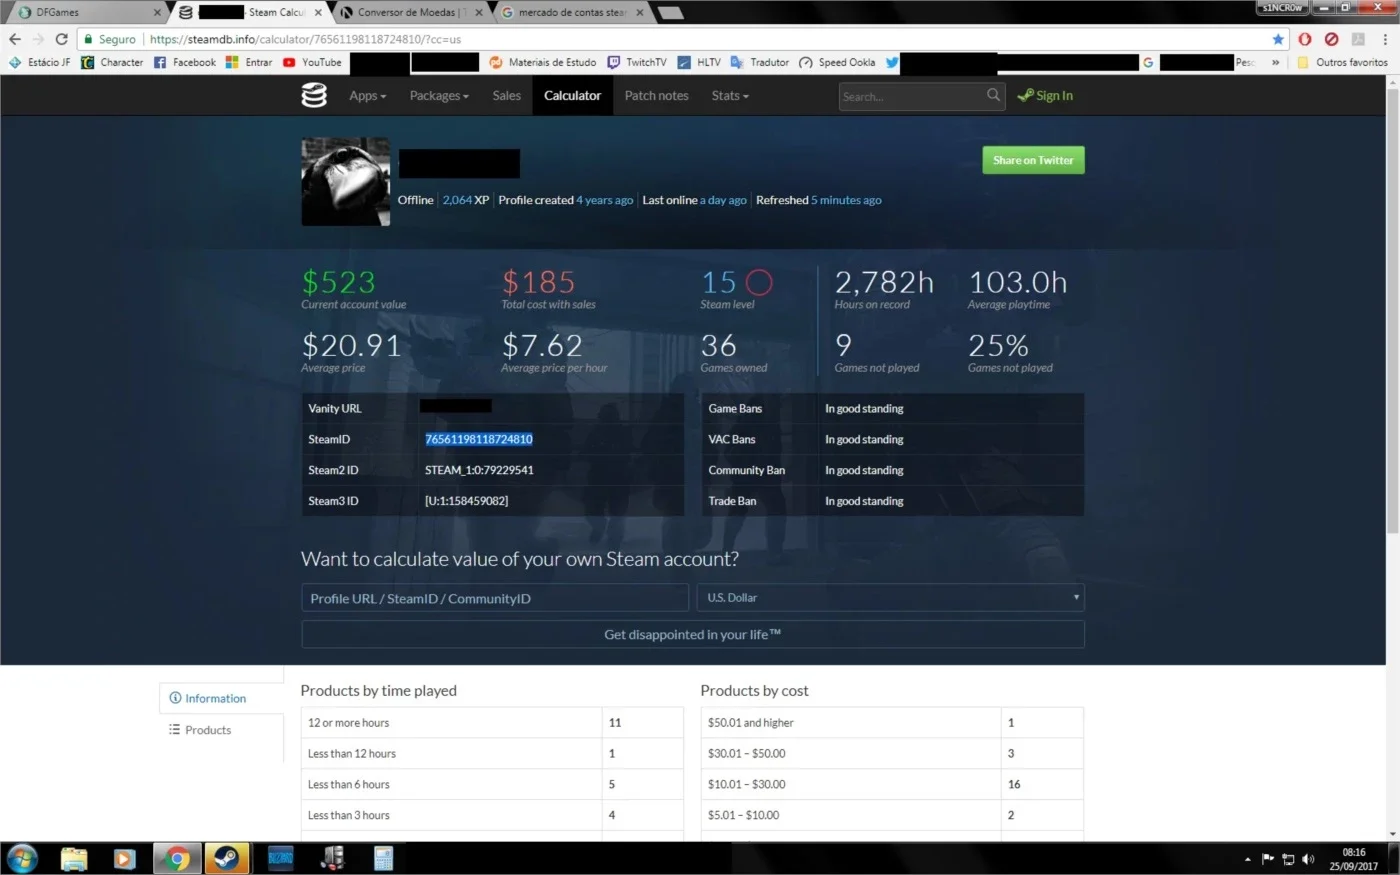Expand the Packages dropdown menu

click(x=439, y=96)
